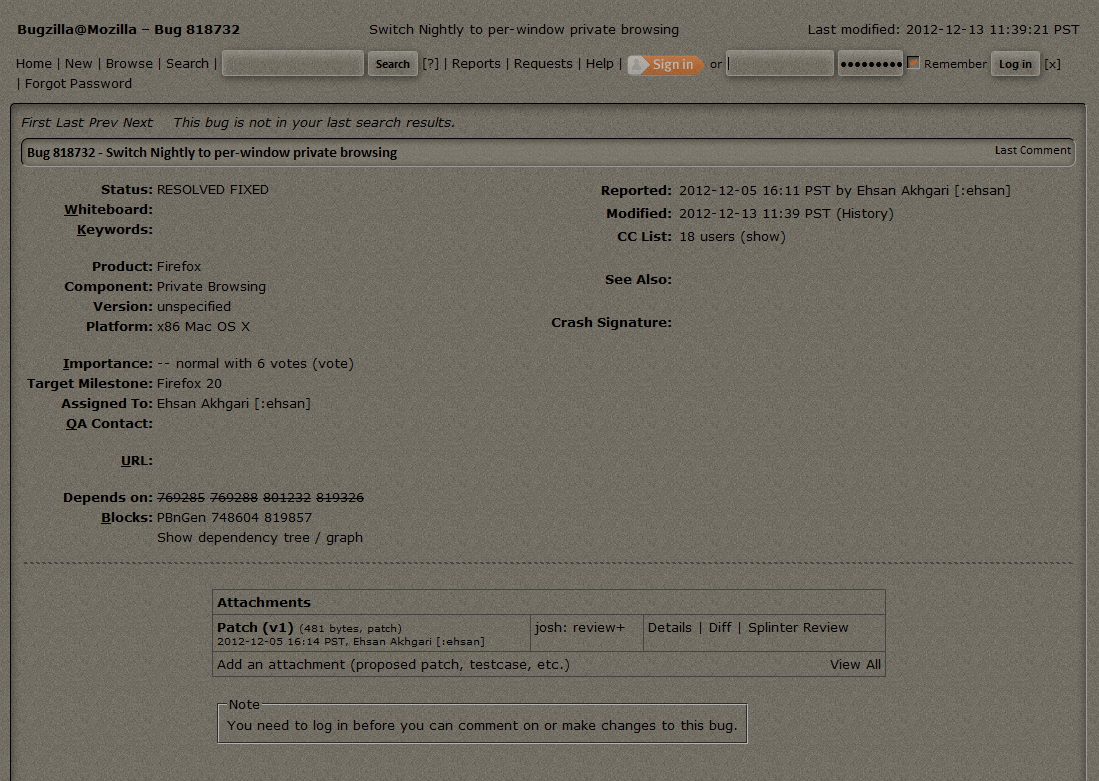Click View All attachments

tap(855, 665)
